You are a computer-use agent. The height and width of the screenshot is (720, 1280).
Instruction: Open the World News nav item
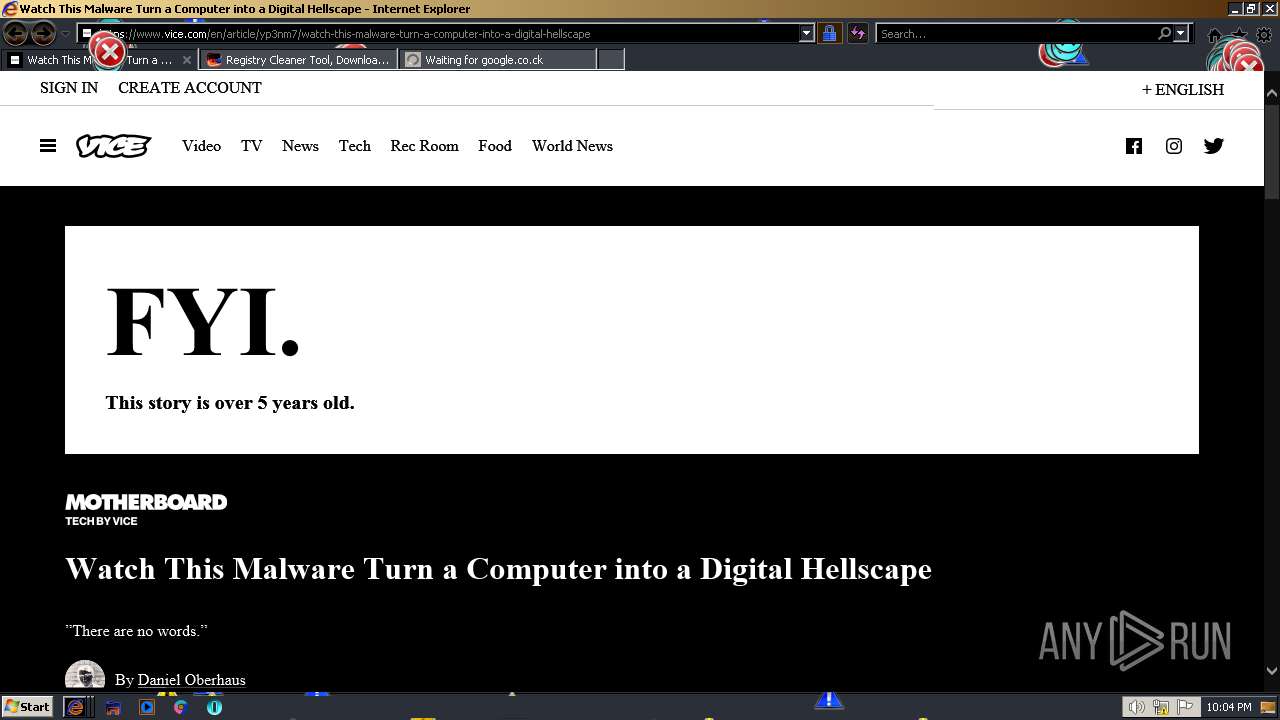click(x=572, y=146)
